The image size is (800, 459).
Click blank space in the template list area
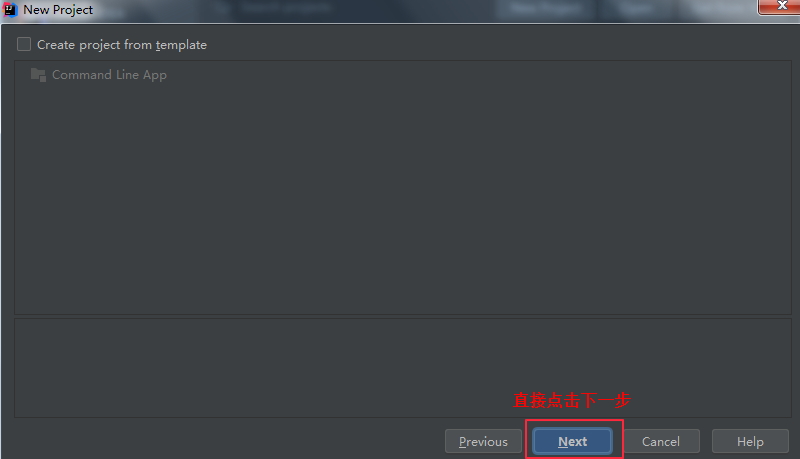tap(403, 204)
